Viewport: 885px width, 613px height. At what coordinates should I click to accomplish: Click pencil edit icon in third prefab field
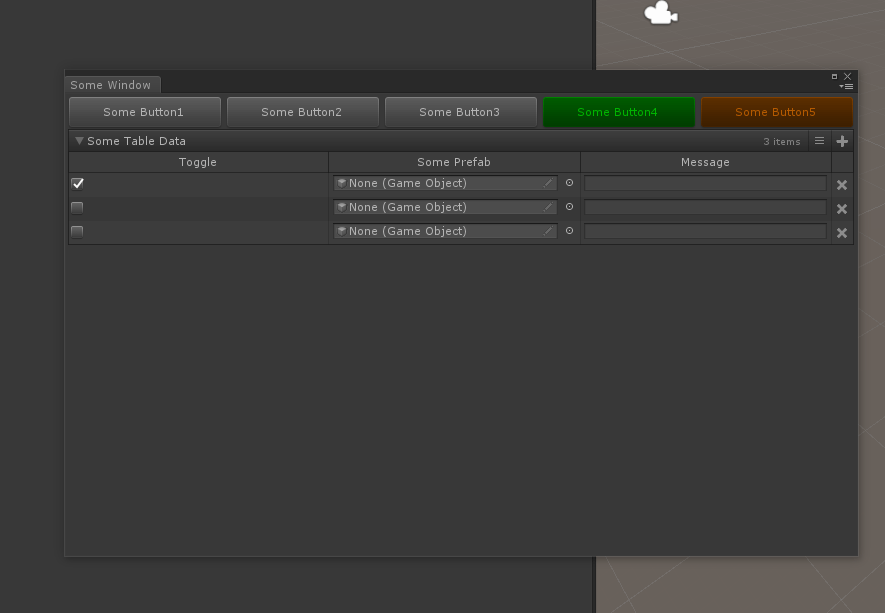click(548, 231)
